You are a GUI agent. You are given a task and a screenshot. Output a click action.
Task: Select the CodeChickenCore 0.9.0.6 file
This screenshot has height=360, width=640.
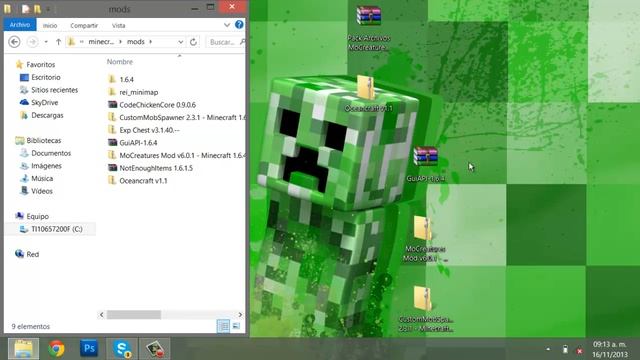158,105
